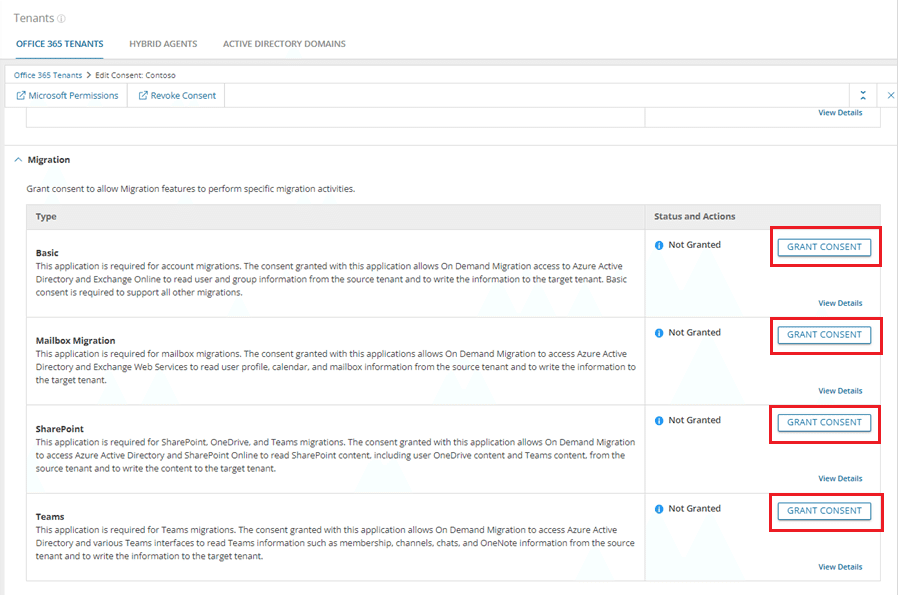Screen dimensions: 901x601
Task: Select the SharePoint row title
Action: [60, 429]
